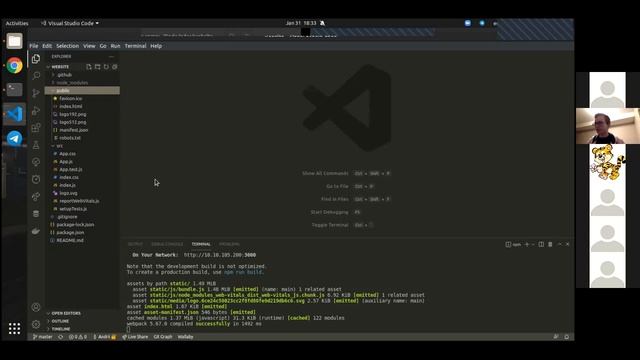
Task: Open the File menu
Action: click(34, 46)
